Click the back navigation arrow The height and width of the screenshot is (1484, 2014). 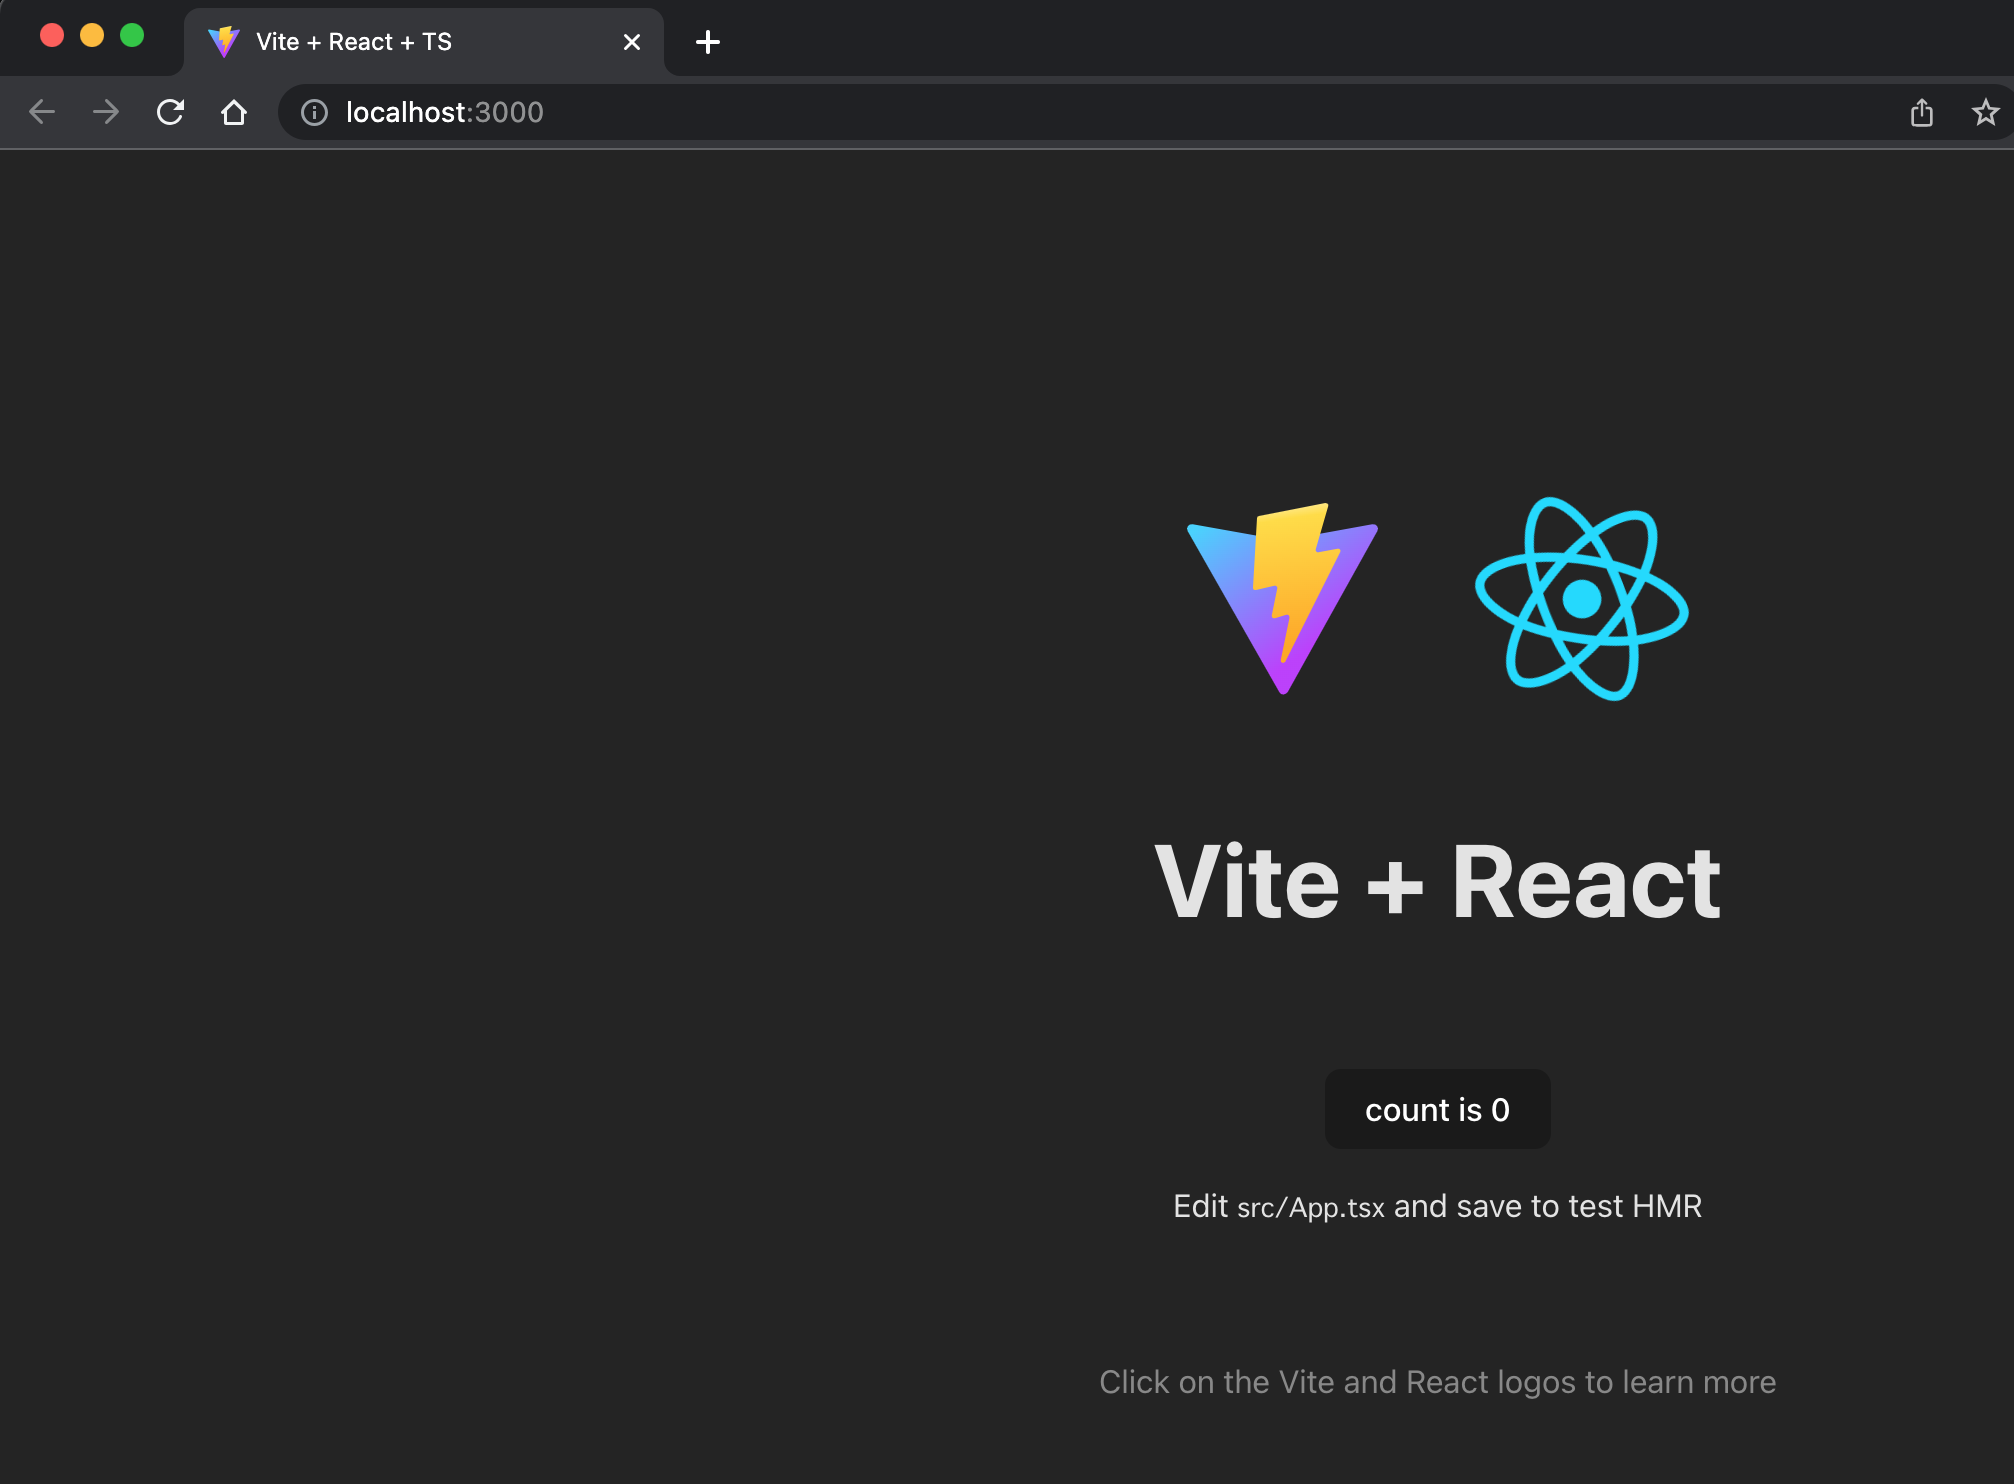42,112
